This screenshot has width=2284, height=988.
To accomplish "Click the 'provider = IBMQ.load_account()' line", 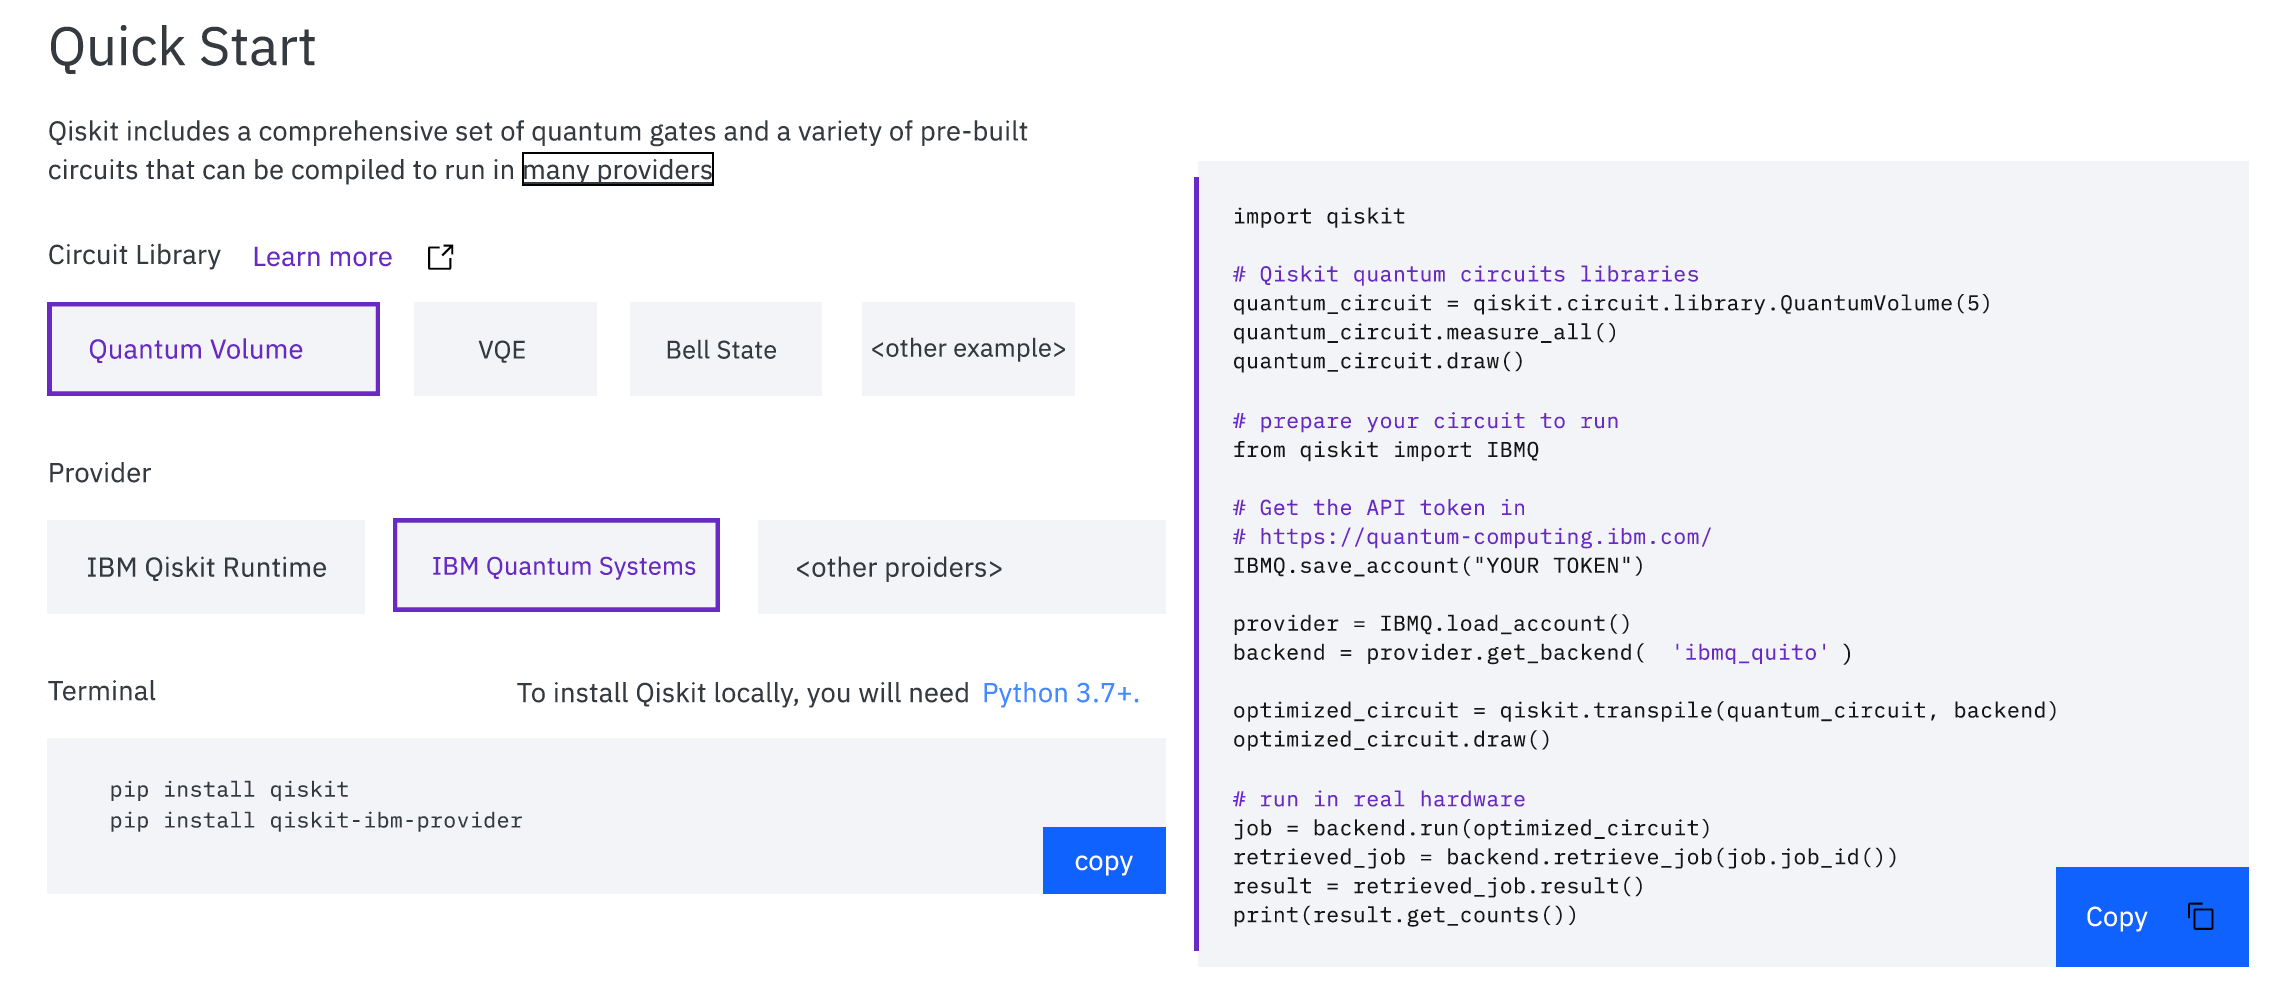I will coord(1432,624).
